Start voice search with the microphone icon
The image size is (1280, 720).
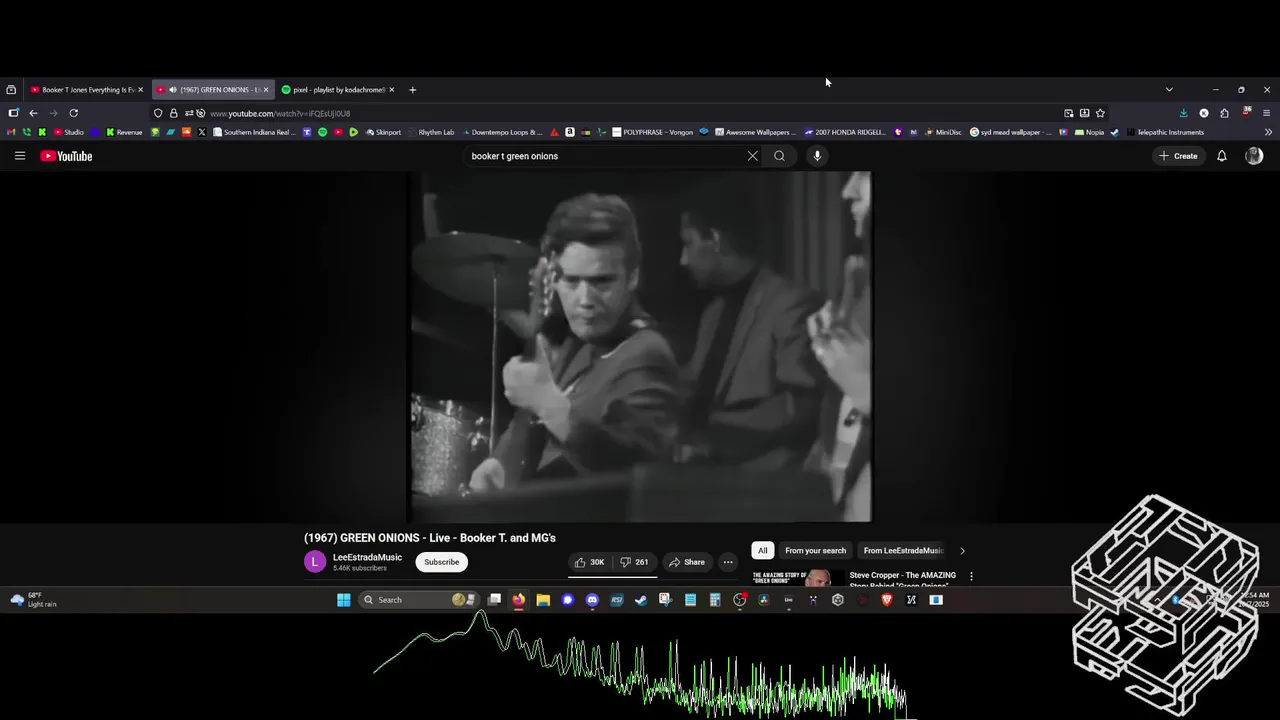click(x=817, y=156)
